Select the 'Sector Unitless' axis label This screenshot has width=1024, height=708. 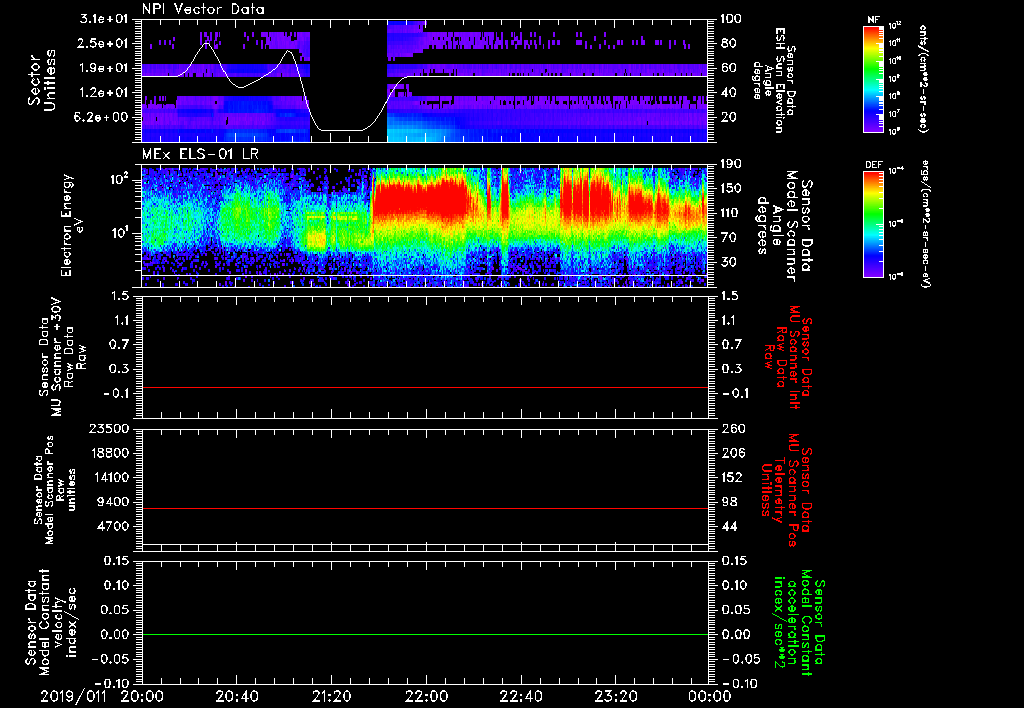click(x=40, y=80)
